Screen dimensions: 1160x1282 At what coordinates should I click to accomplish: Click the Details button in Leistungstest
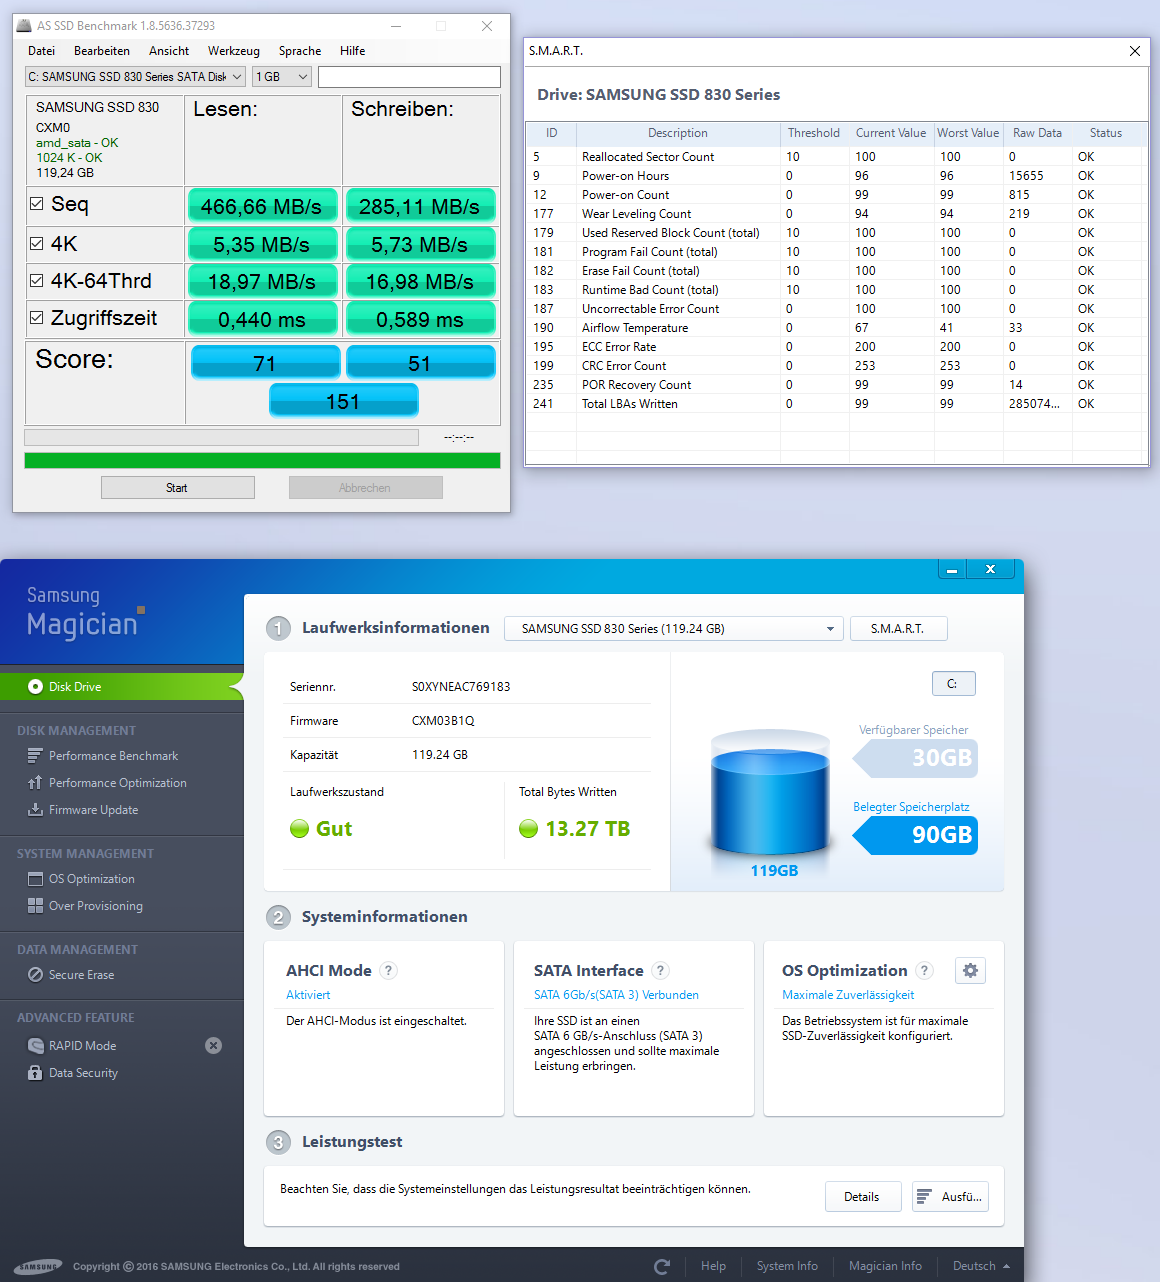click(862, 1197)
